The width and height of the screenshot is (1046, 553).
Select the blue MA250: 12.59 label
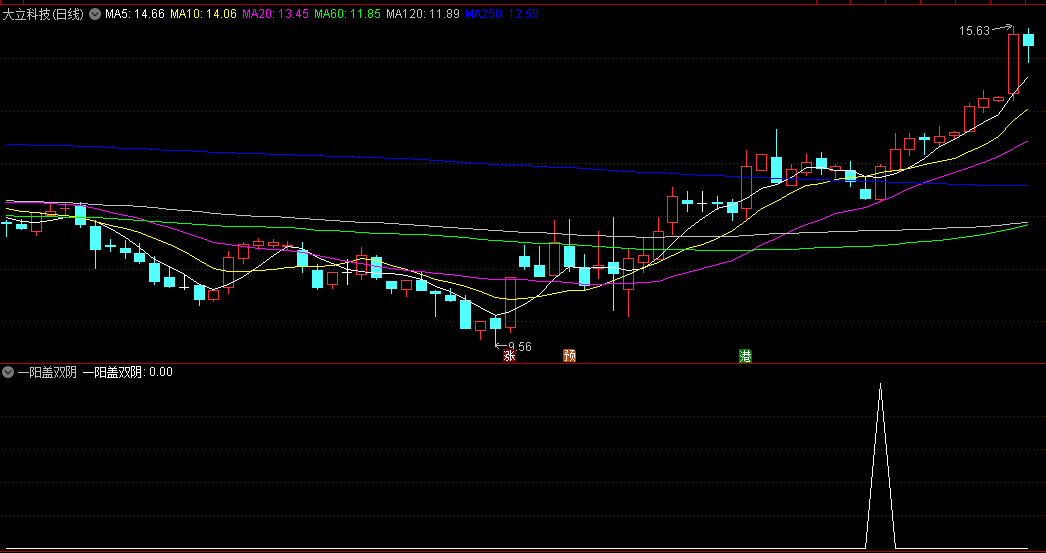pos(502,13)
